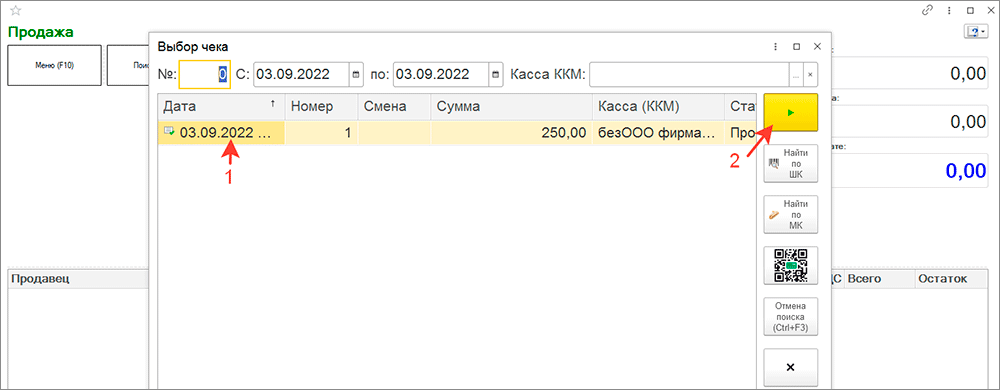
Task: Click the start date field 03.09.2022
Action: pos(302,74)
